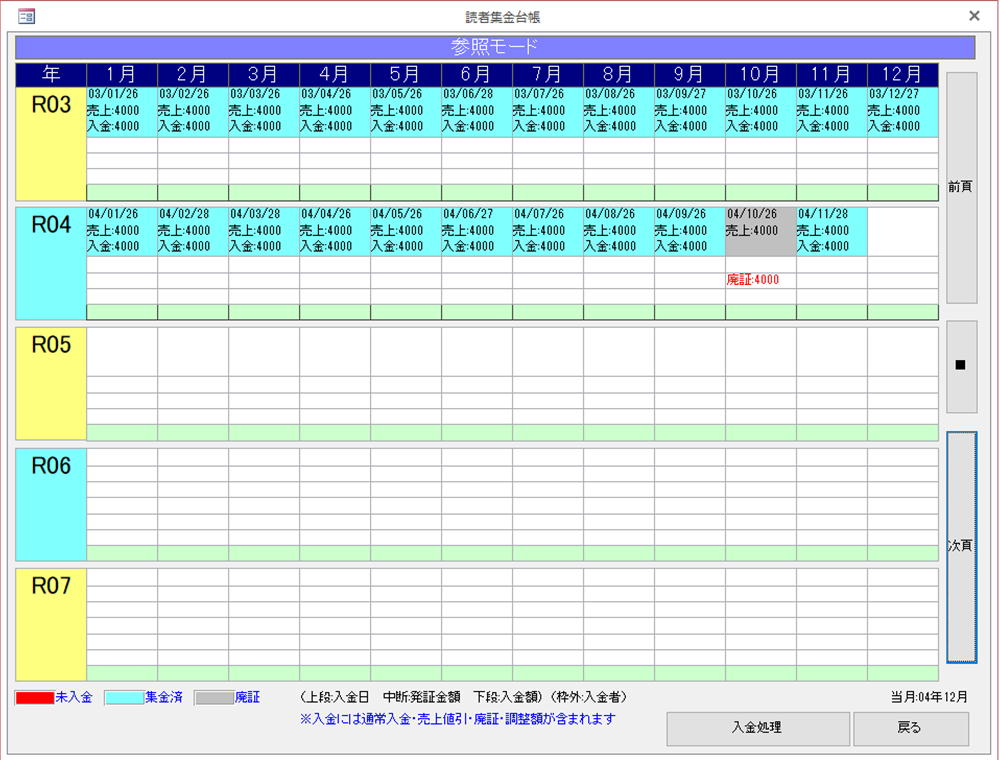Image resolution: width=1000 pixels, height=760 pixels.
Task: Click the black square stop button
Action: [961, 366]
